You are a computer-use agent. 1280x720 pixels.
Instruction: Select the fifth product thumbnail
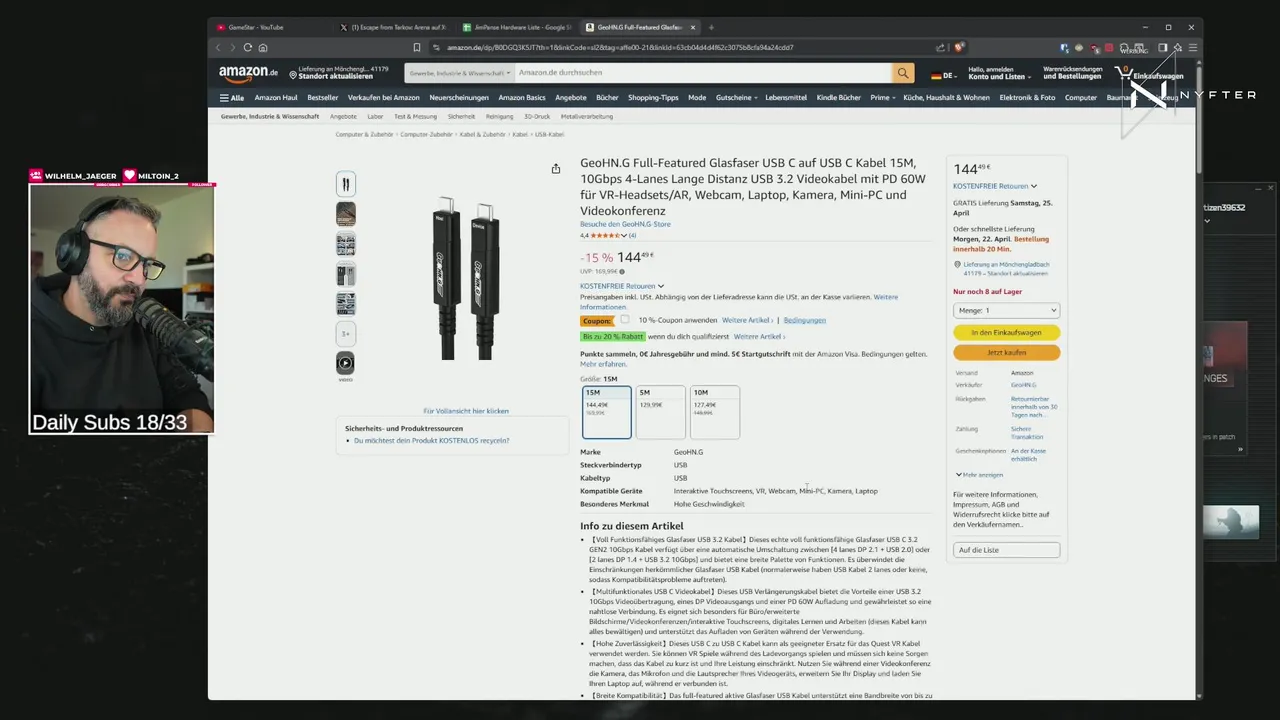click(x=345, y=304)
